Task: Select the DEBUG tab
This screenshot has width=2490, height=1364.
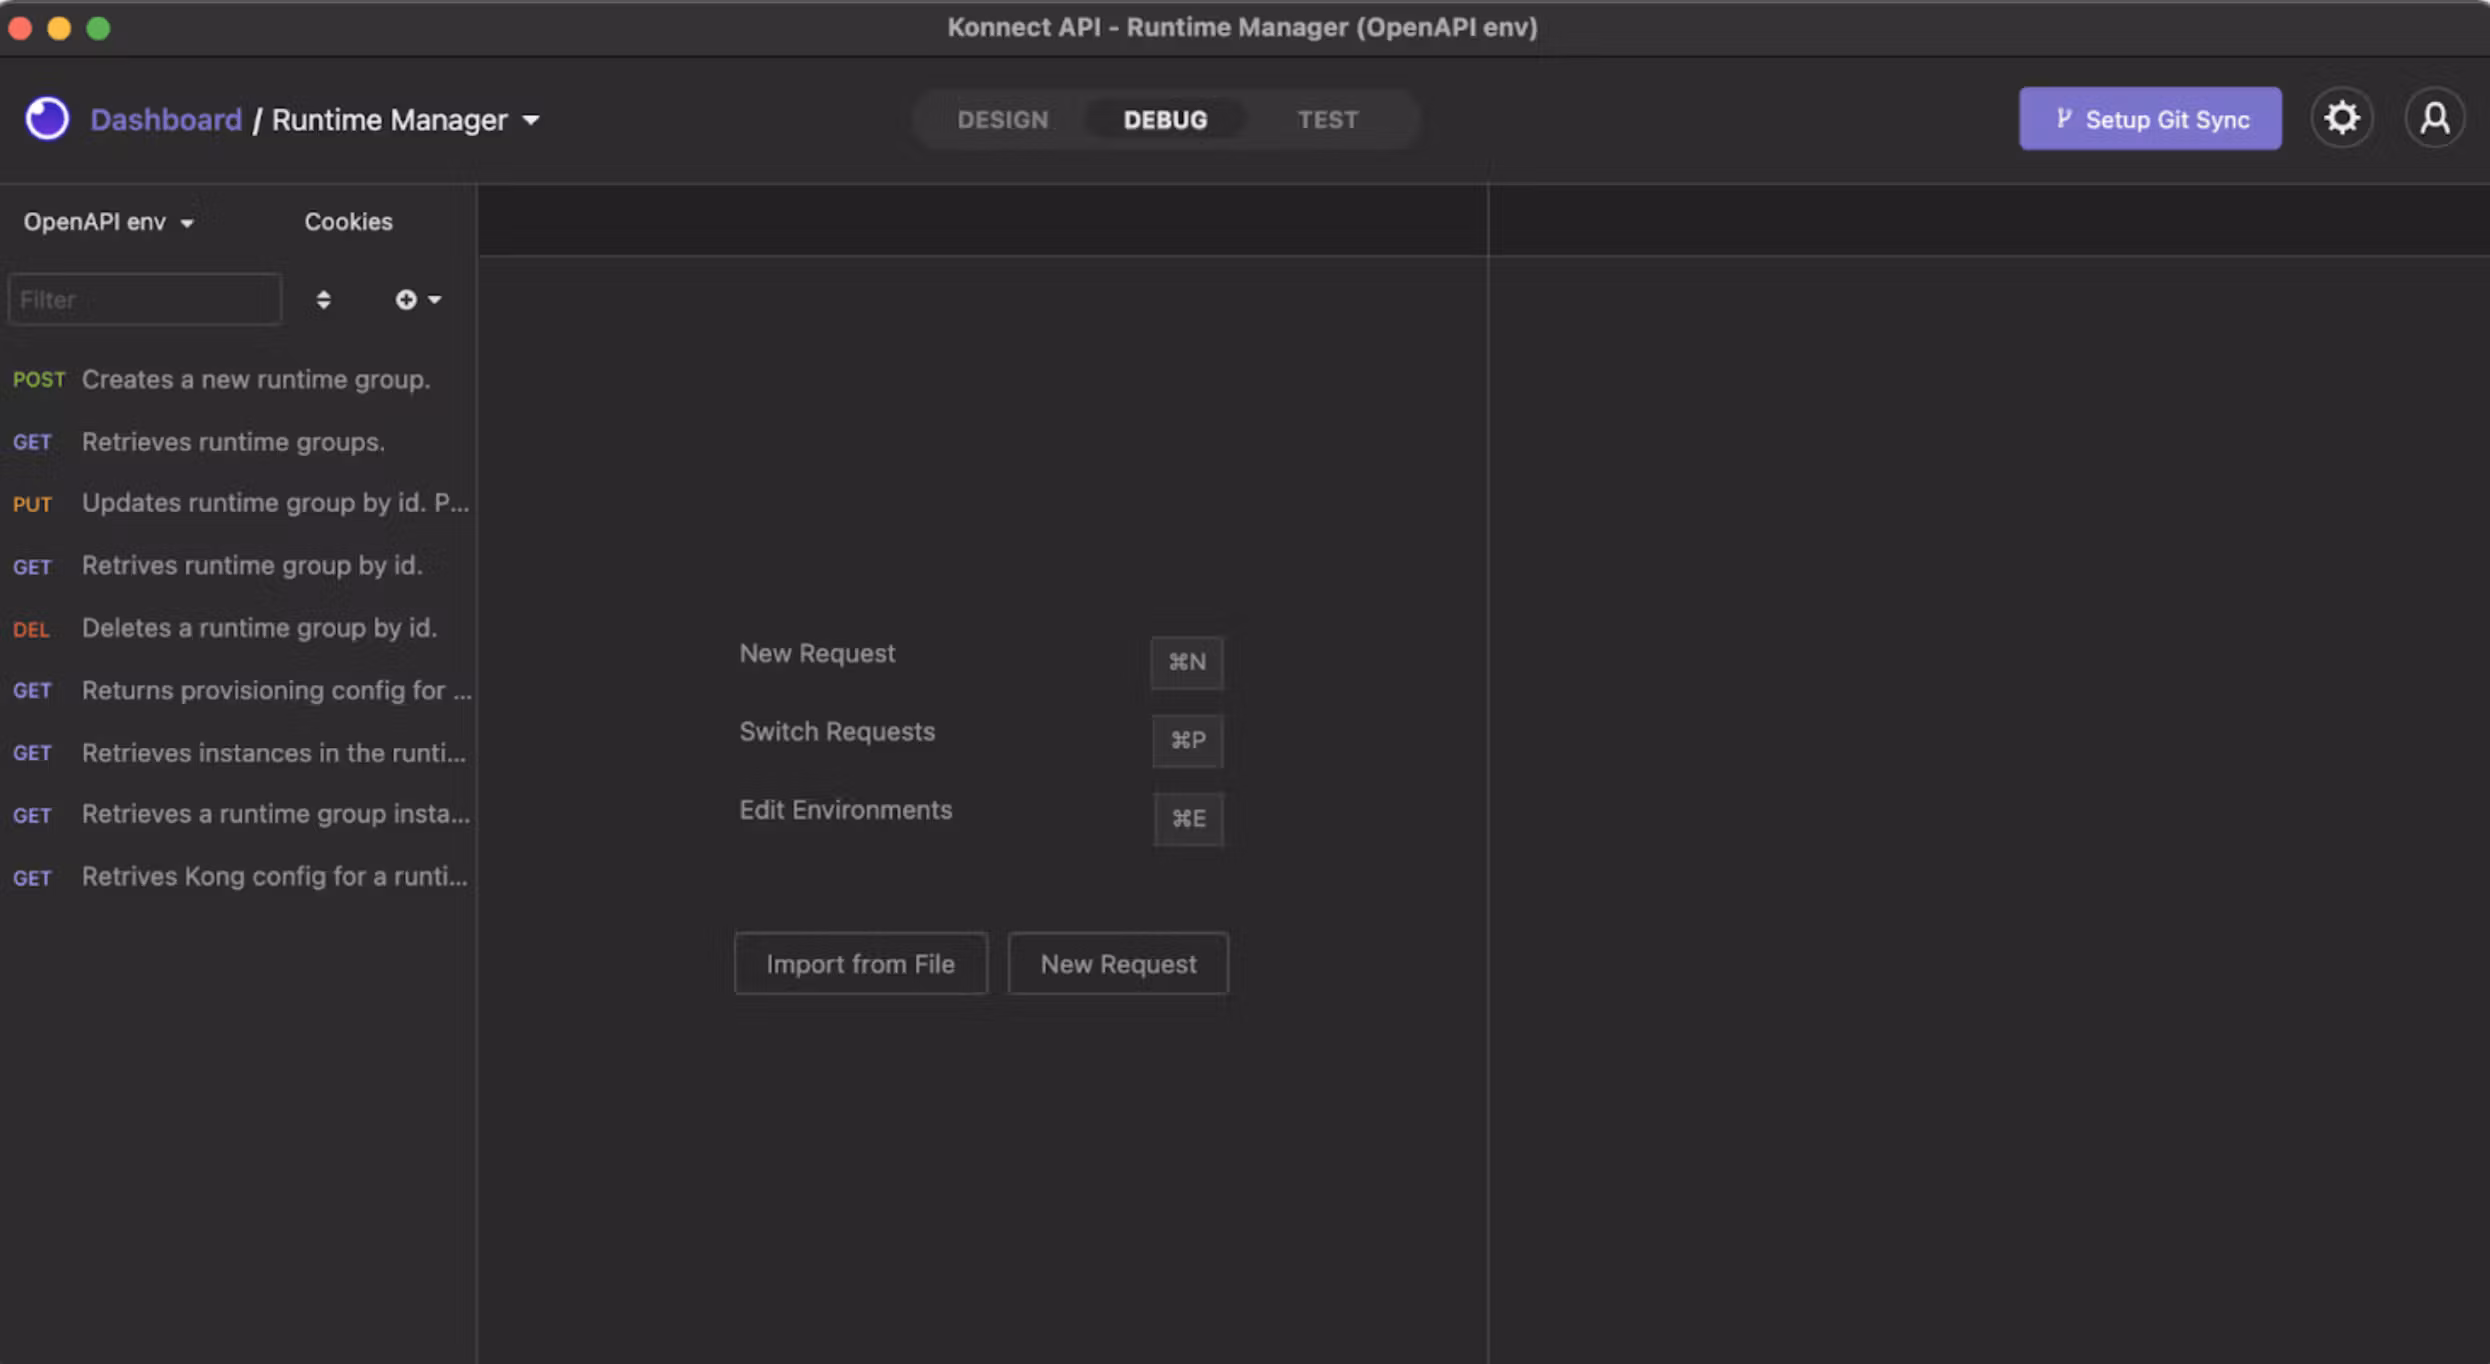Action: [x=1165, y=120]
